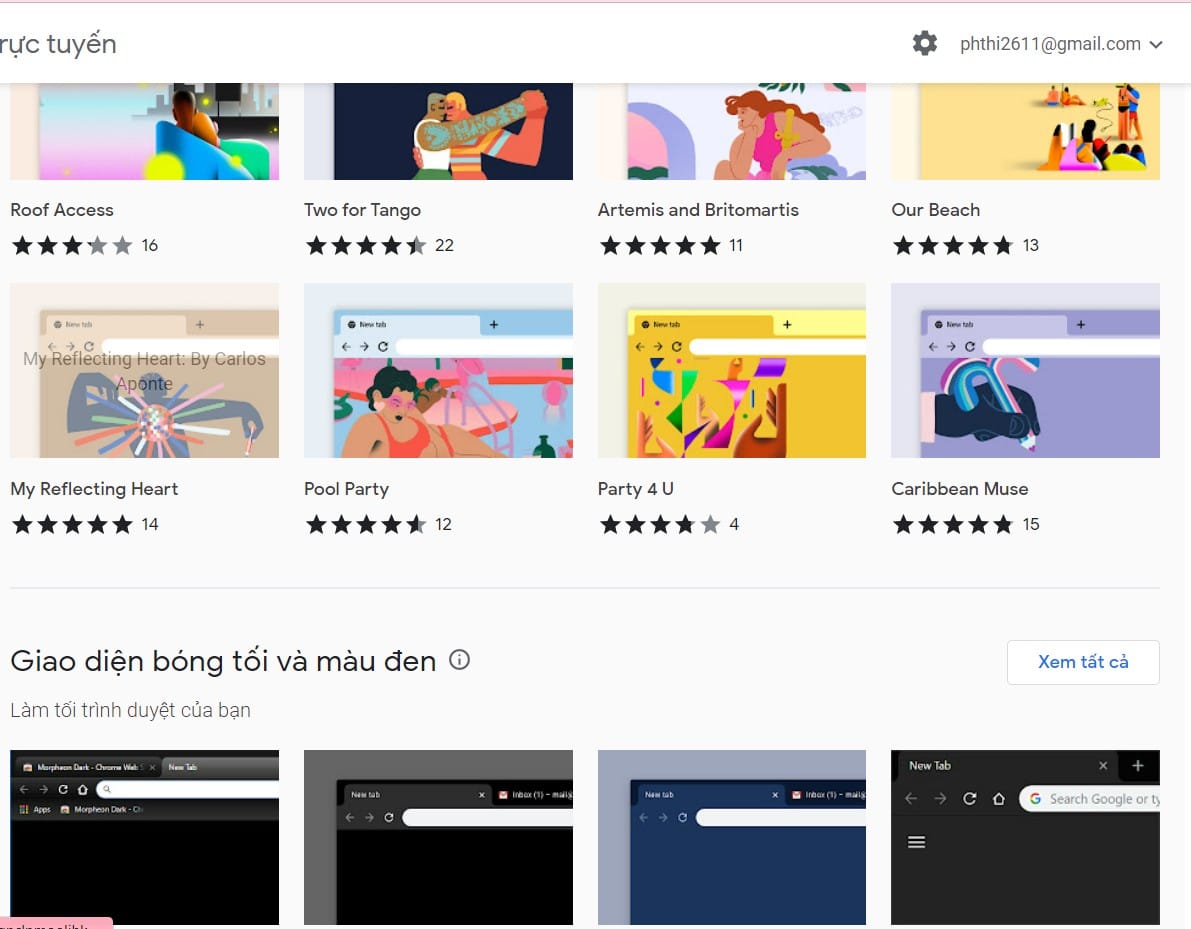
Task: Click the star rating of Two for Tango
Action: point(366,245)
